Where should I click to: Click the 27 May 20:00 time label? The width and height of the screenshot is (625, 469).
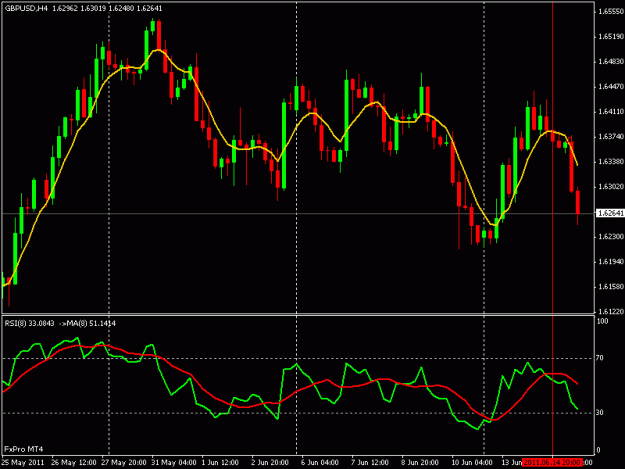pos(124,462)
